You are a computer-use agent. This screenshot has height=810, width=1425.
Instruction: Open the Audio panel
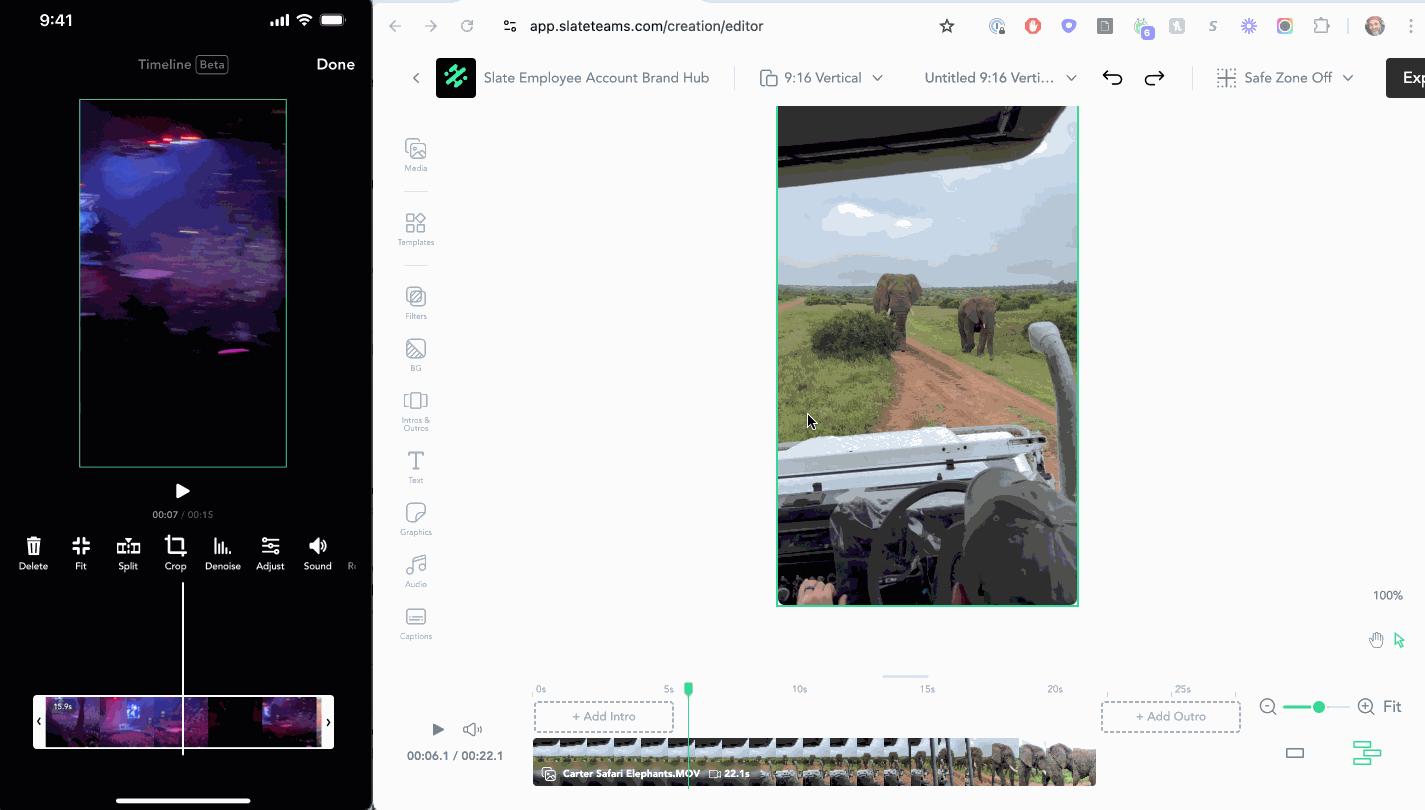[x=416, y=570]
